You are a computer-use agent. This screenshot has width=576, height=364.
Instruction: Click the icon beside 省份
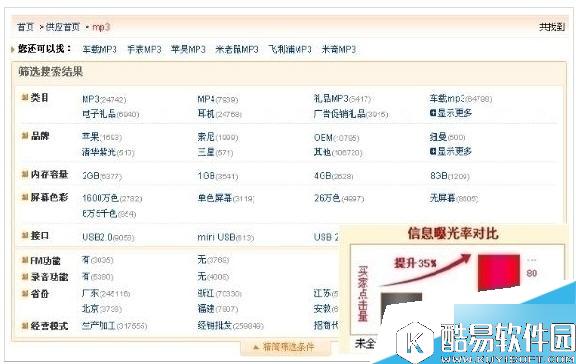click(x=25, y=293)
